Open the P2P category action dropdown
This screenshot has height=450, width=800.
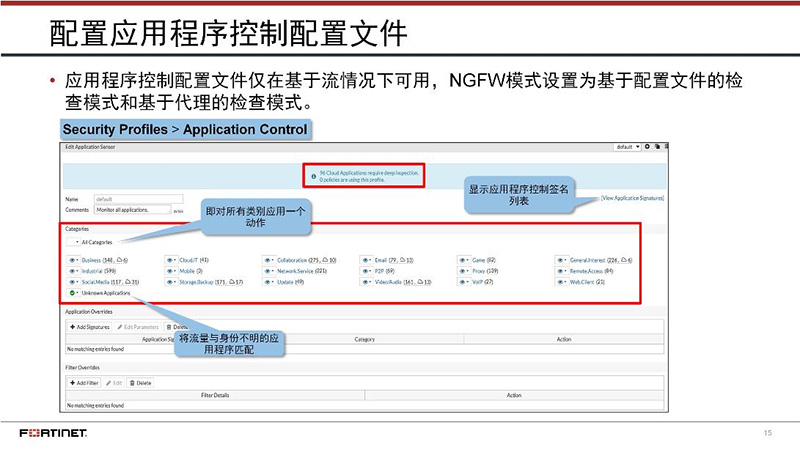367,271
